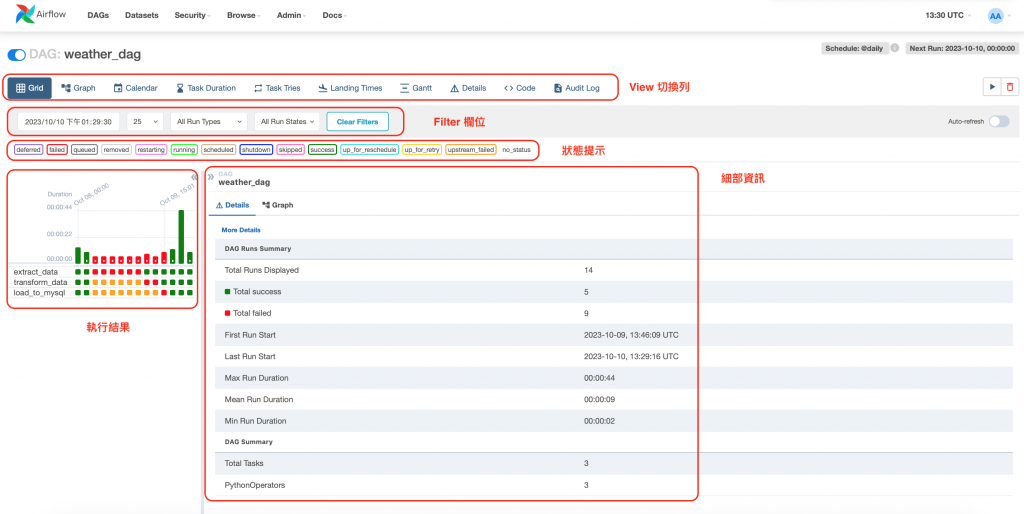Click the removed status legend badge
The height and width of the screenshot is (514, 1024).
click(x=116, y=150)
